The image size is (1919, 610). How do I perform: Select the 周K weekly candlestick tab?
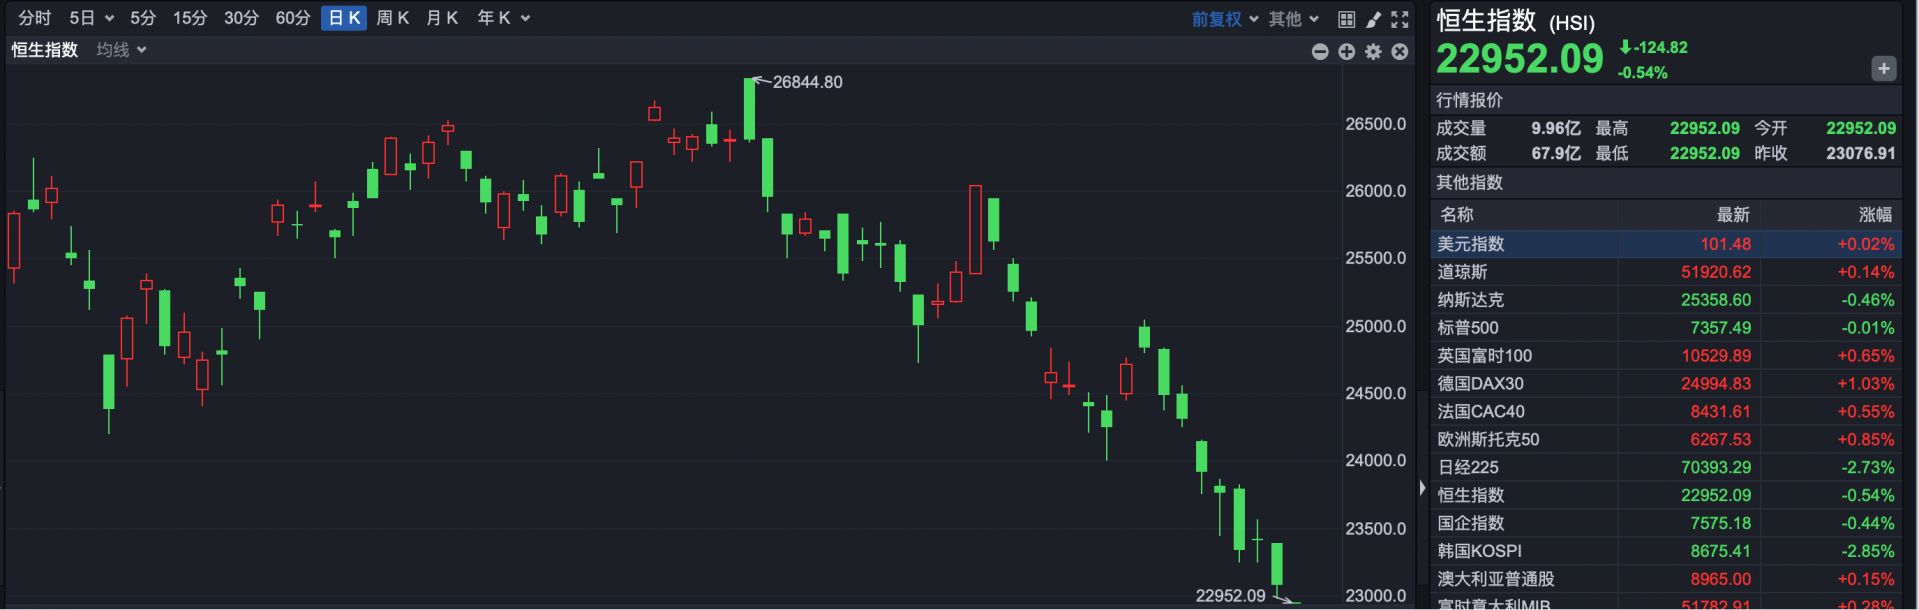[393, 18]
